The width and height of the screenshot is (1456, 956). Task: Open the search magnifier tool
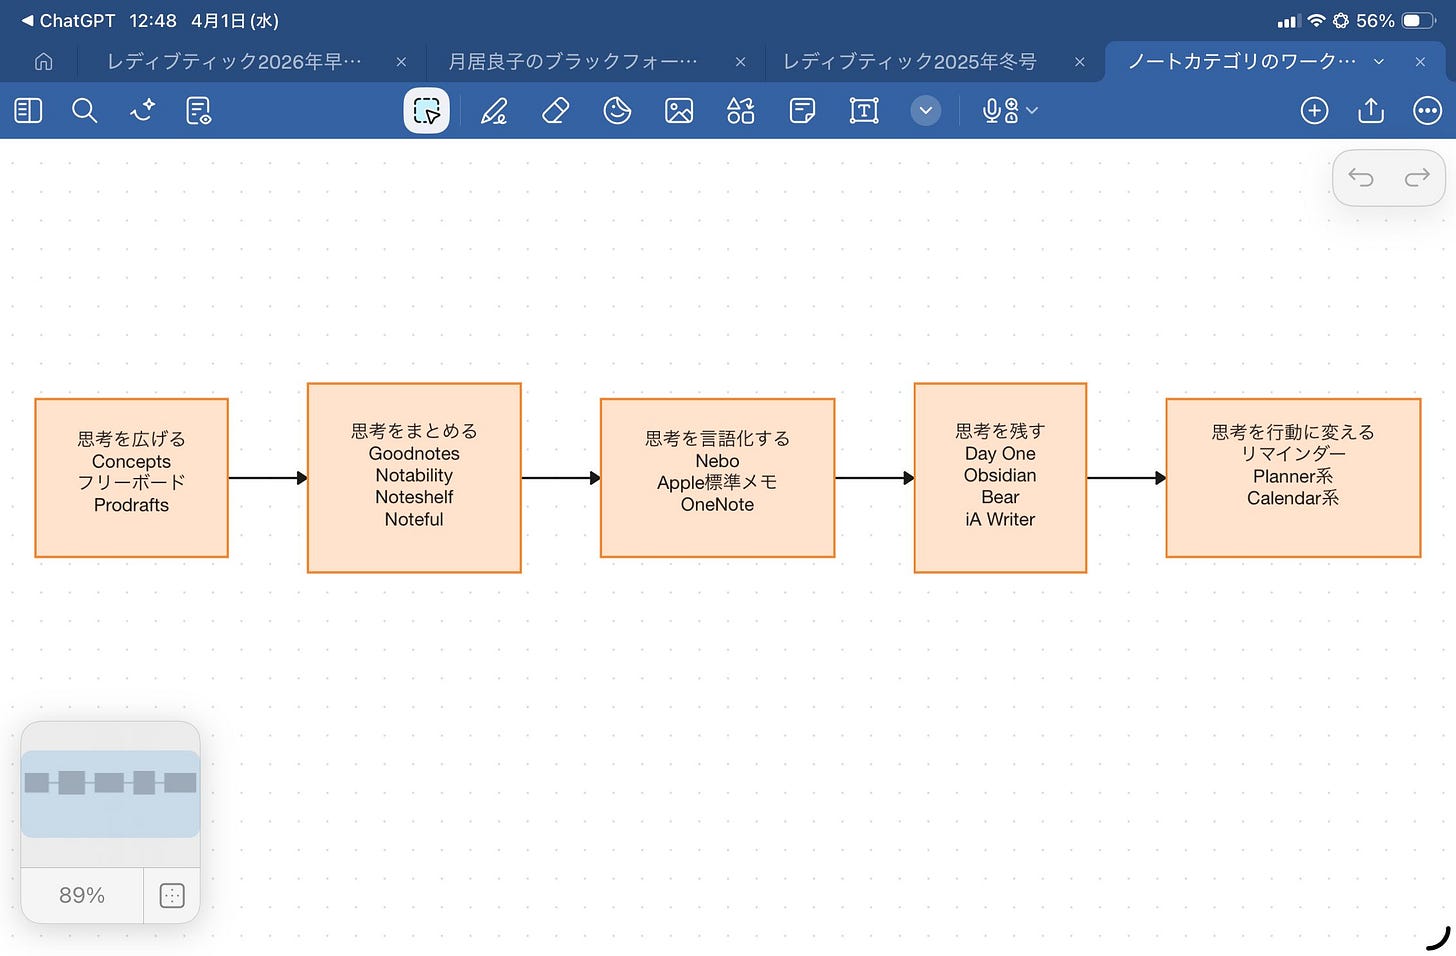[85, 111]
